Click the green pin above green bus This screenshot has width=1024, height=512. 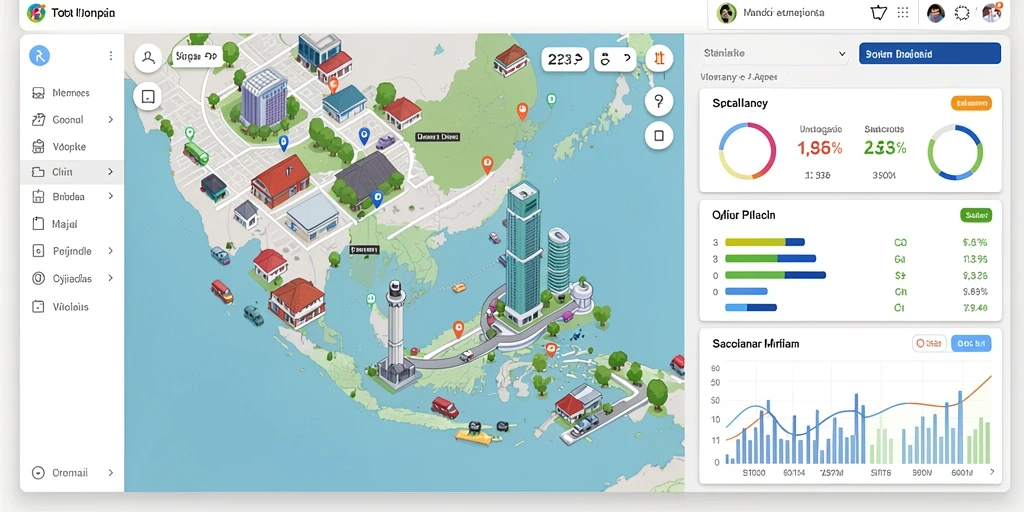coord(189,134)
